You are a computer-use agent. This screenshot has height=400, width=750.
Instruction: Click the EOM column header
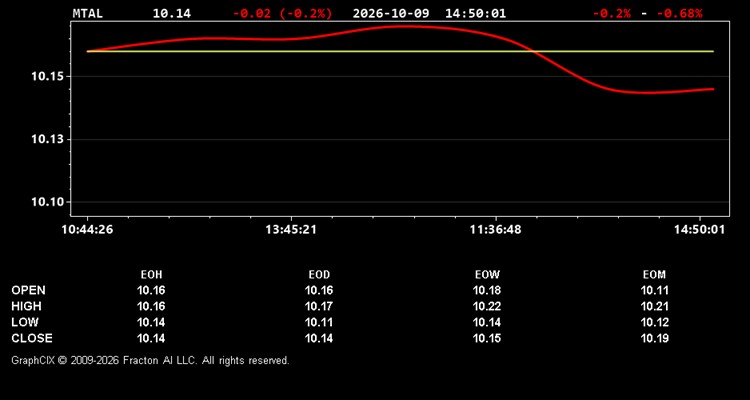[654, 275]
